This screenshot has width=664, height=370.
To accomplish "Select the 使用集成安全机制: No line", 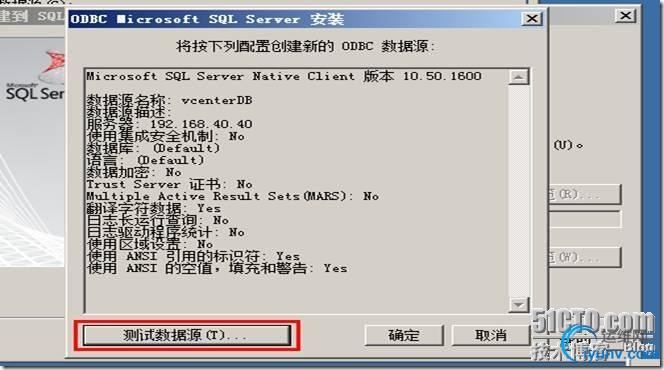I will (x=166, y=136).
